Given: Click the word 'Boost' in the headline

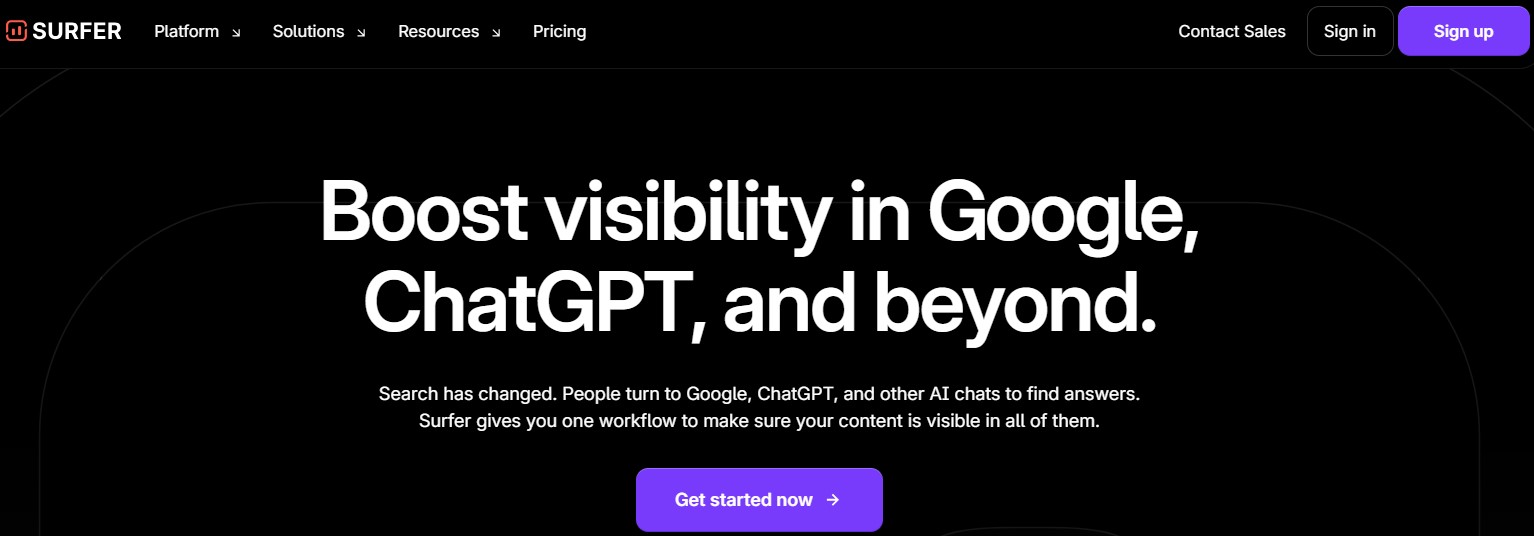Looking at the screenshot, I should [423, 212].
